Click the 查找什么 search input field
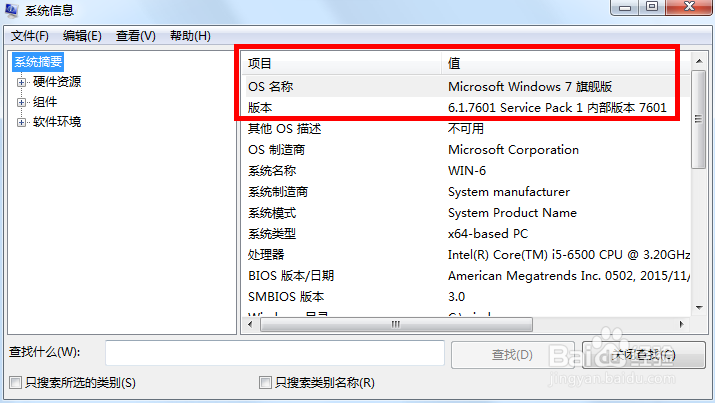Screen dimensions: 715x403 pos(275,353)
